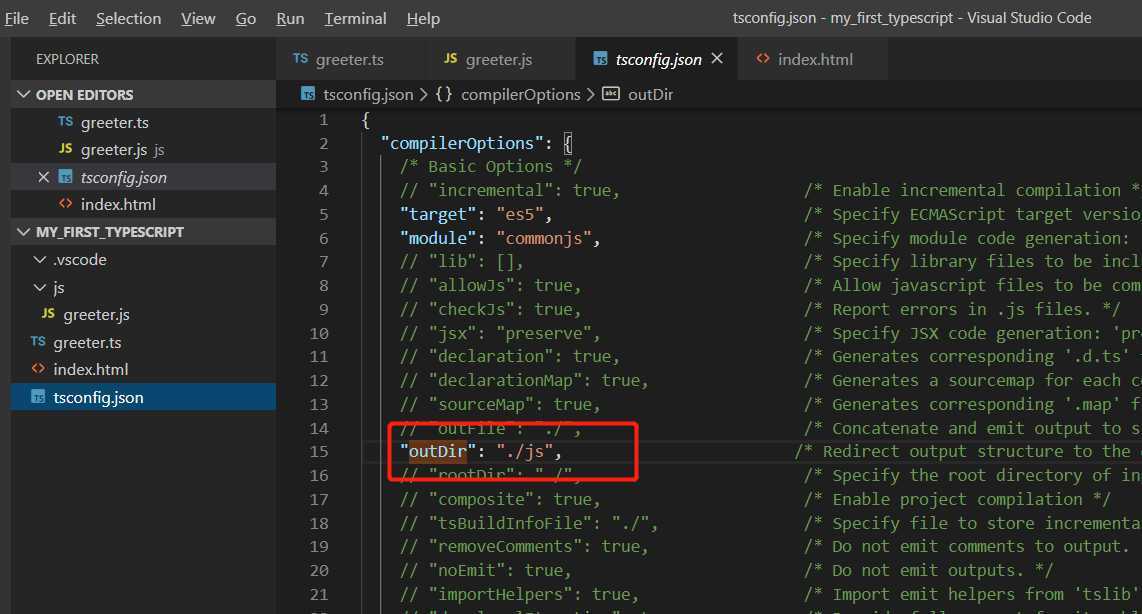Click the "target" key in the code
This screenshot has width=1142, height=614.
click(x=438, y=214)
